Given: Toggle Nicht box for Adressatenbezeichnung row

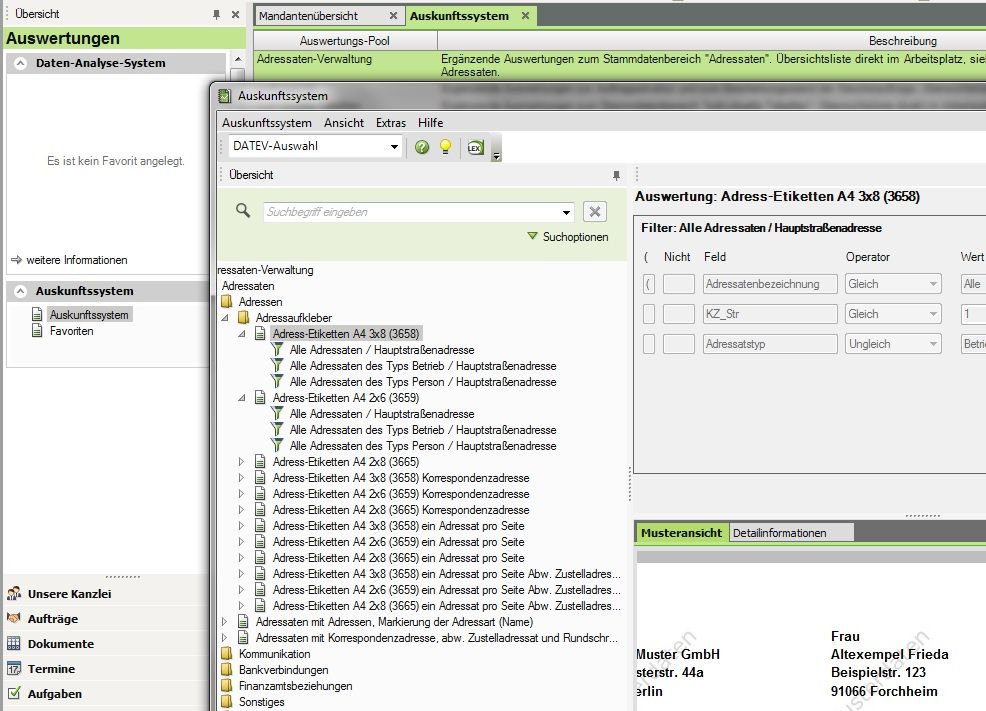Looking at the screenshot, I should tap(679, 284).
